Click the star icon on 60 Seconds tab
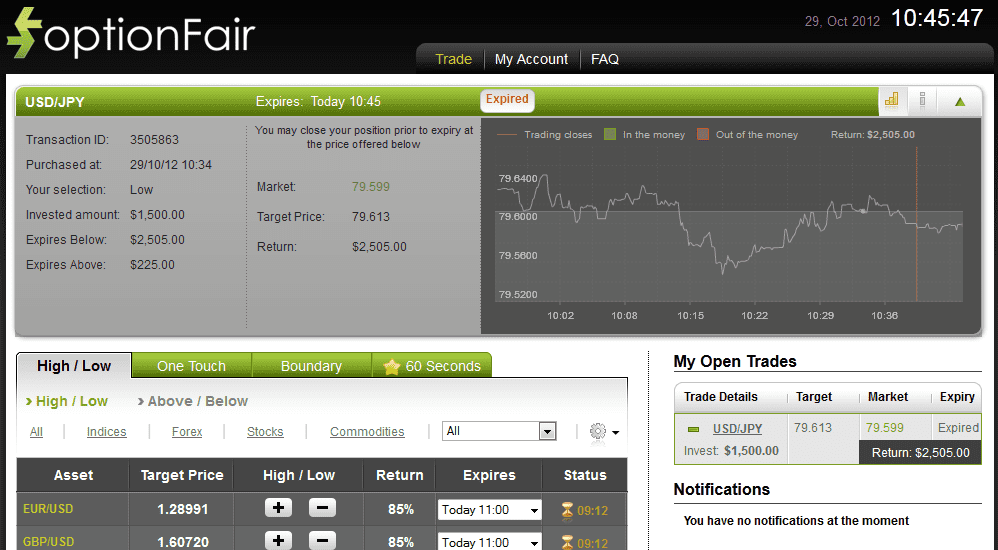This screenshot has width=998, height=550. 392,367
